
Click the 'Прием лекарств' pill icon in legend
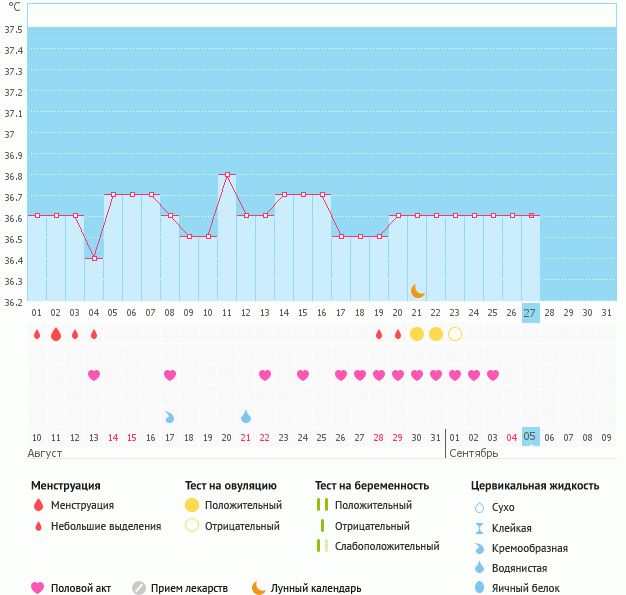139,588
